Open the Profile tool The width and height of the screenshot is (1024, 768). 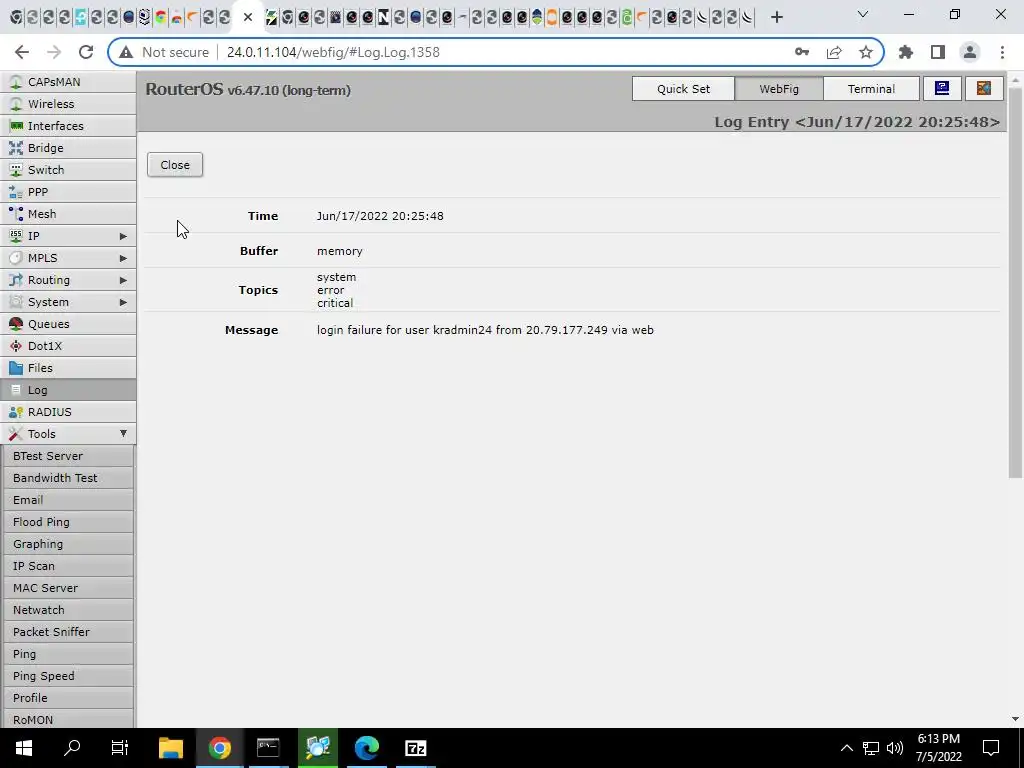coord(68,698)
